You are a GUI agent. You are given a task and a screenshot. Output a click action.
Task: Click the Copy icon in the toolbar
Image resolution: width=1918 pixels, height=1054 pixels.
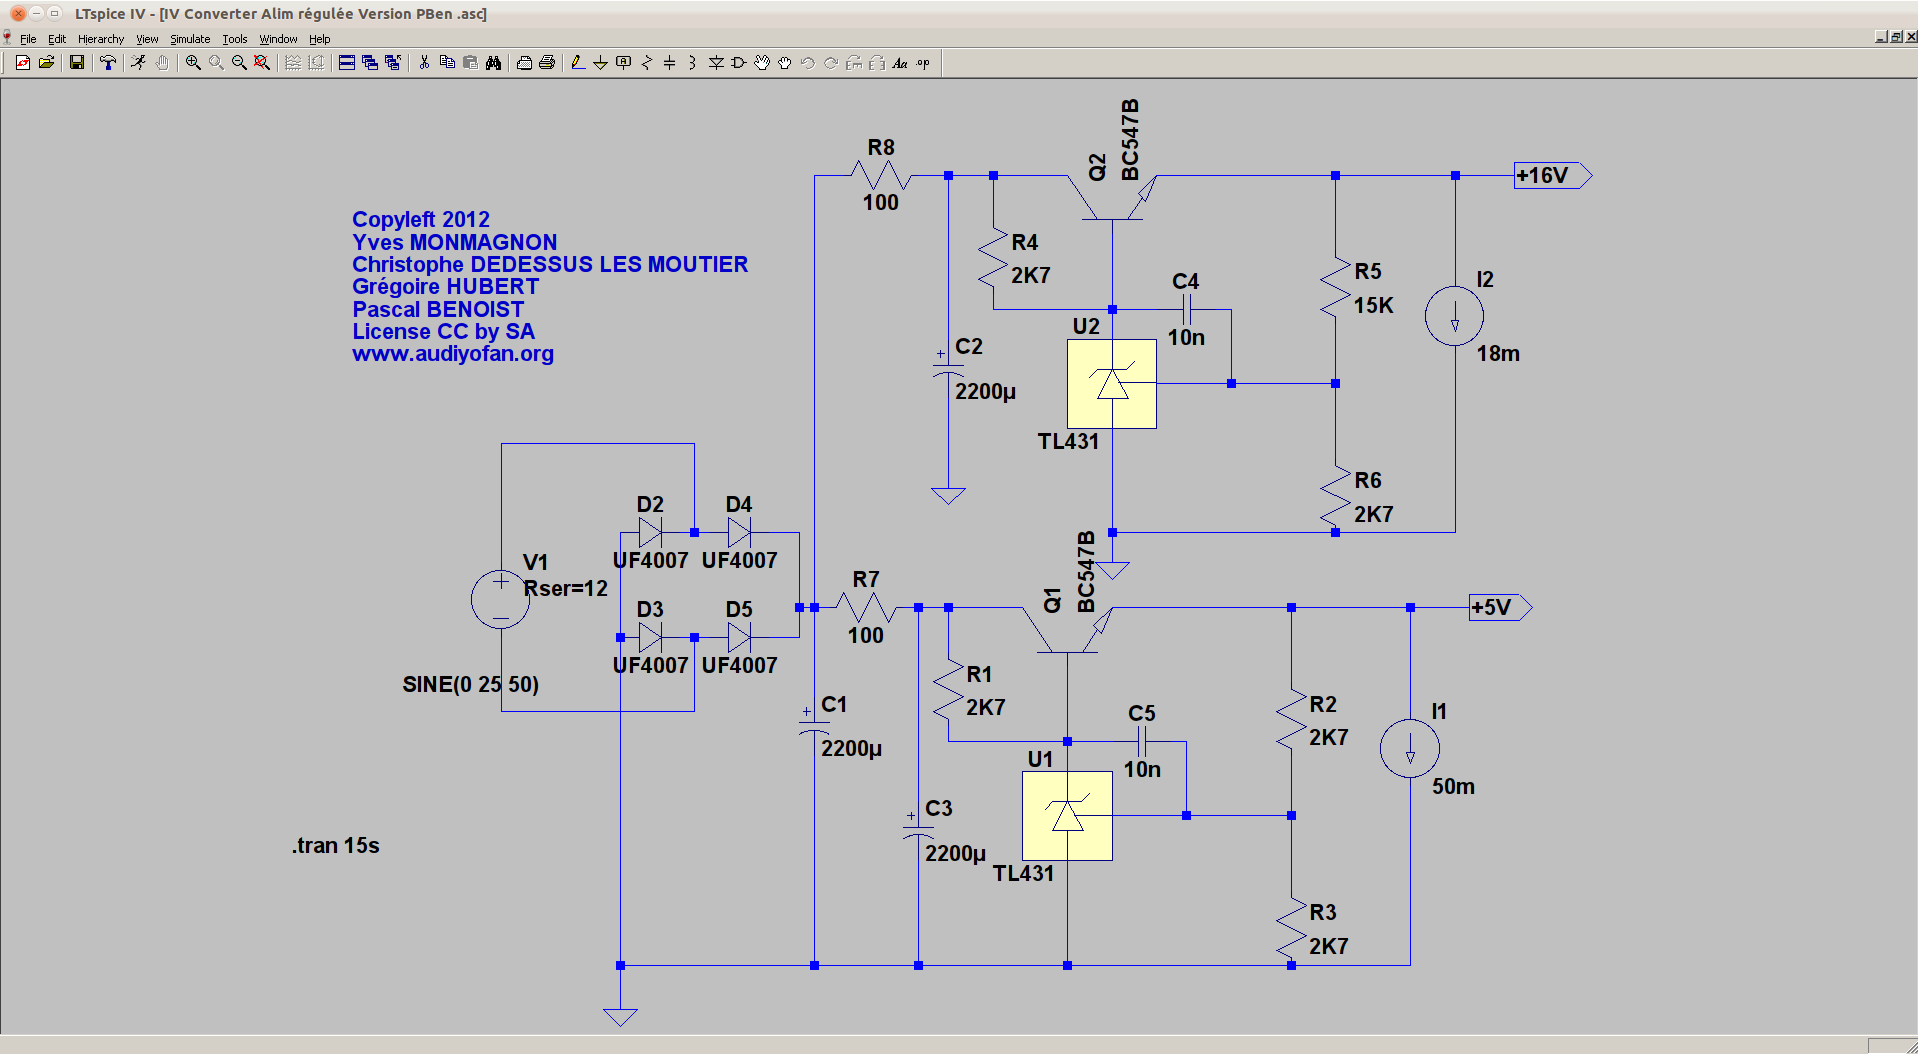point(447,62)
